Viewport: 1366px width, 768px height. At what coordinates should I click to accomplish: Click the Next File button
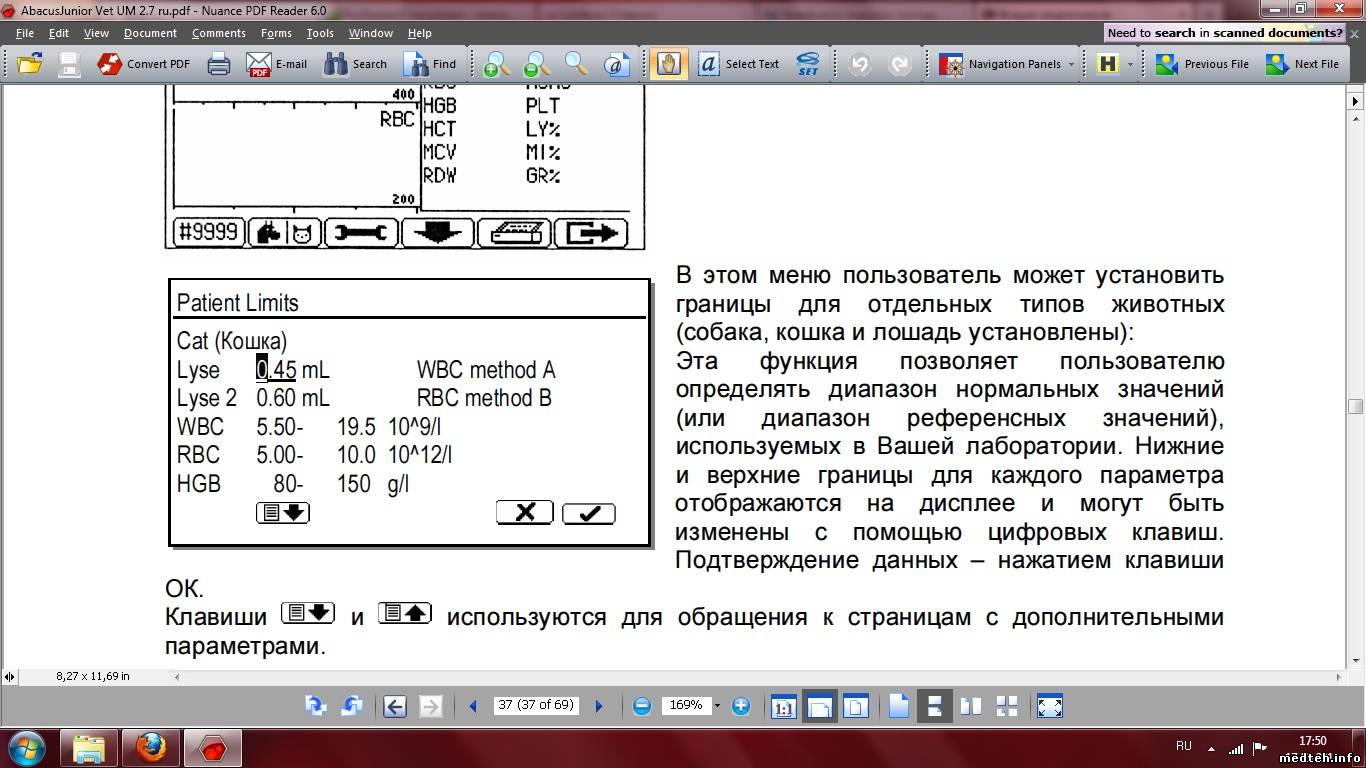coord(1303,64)
